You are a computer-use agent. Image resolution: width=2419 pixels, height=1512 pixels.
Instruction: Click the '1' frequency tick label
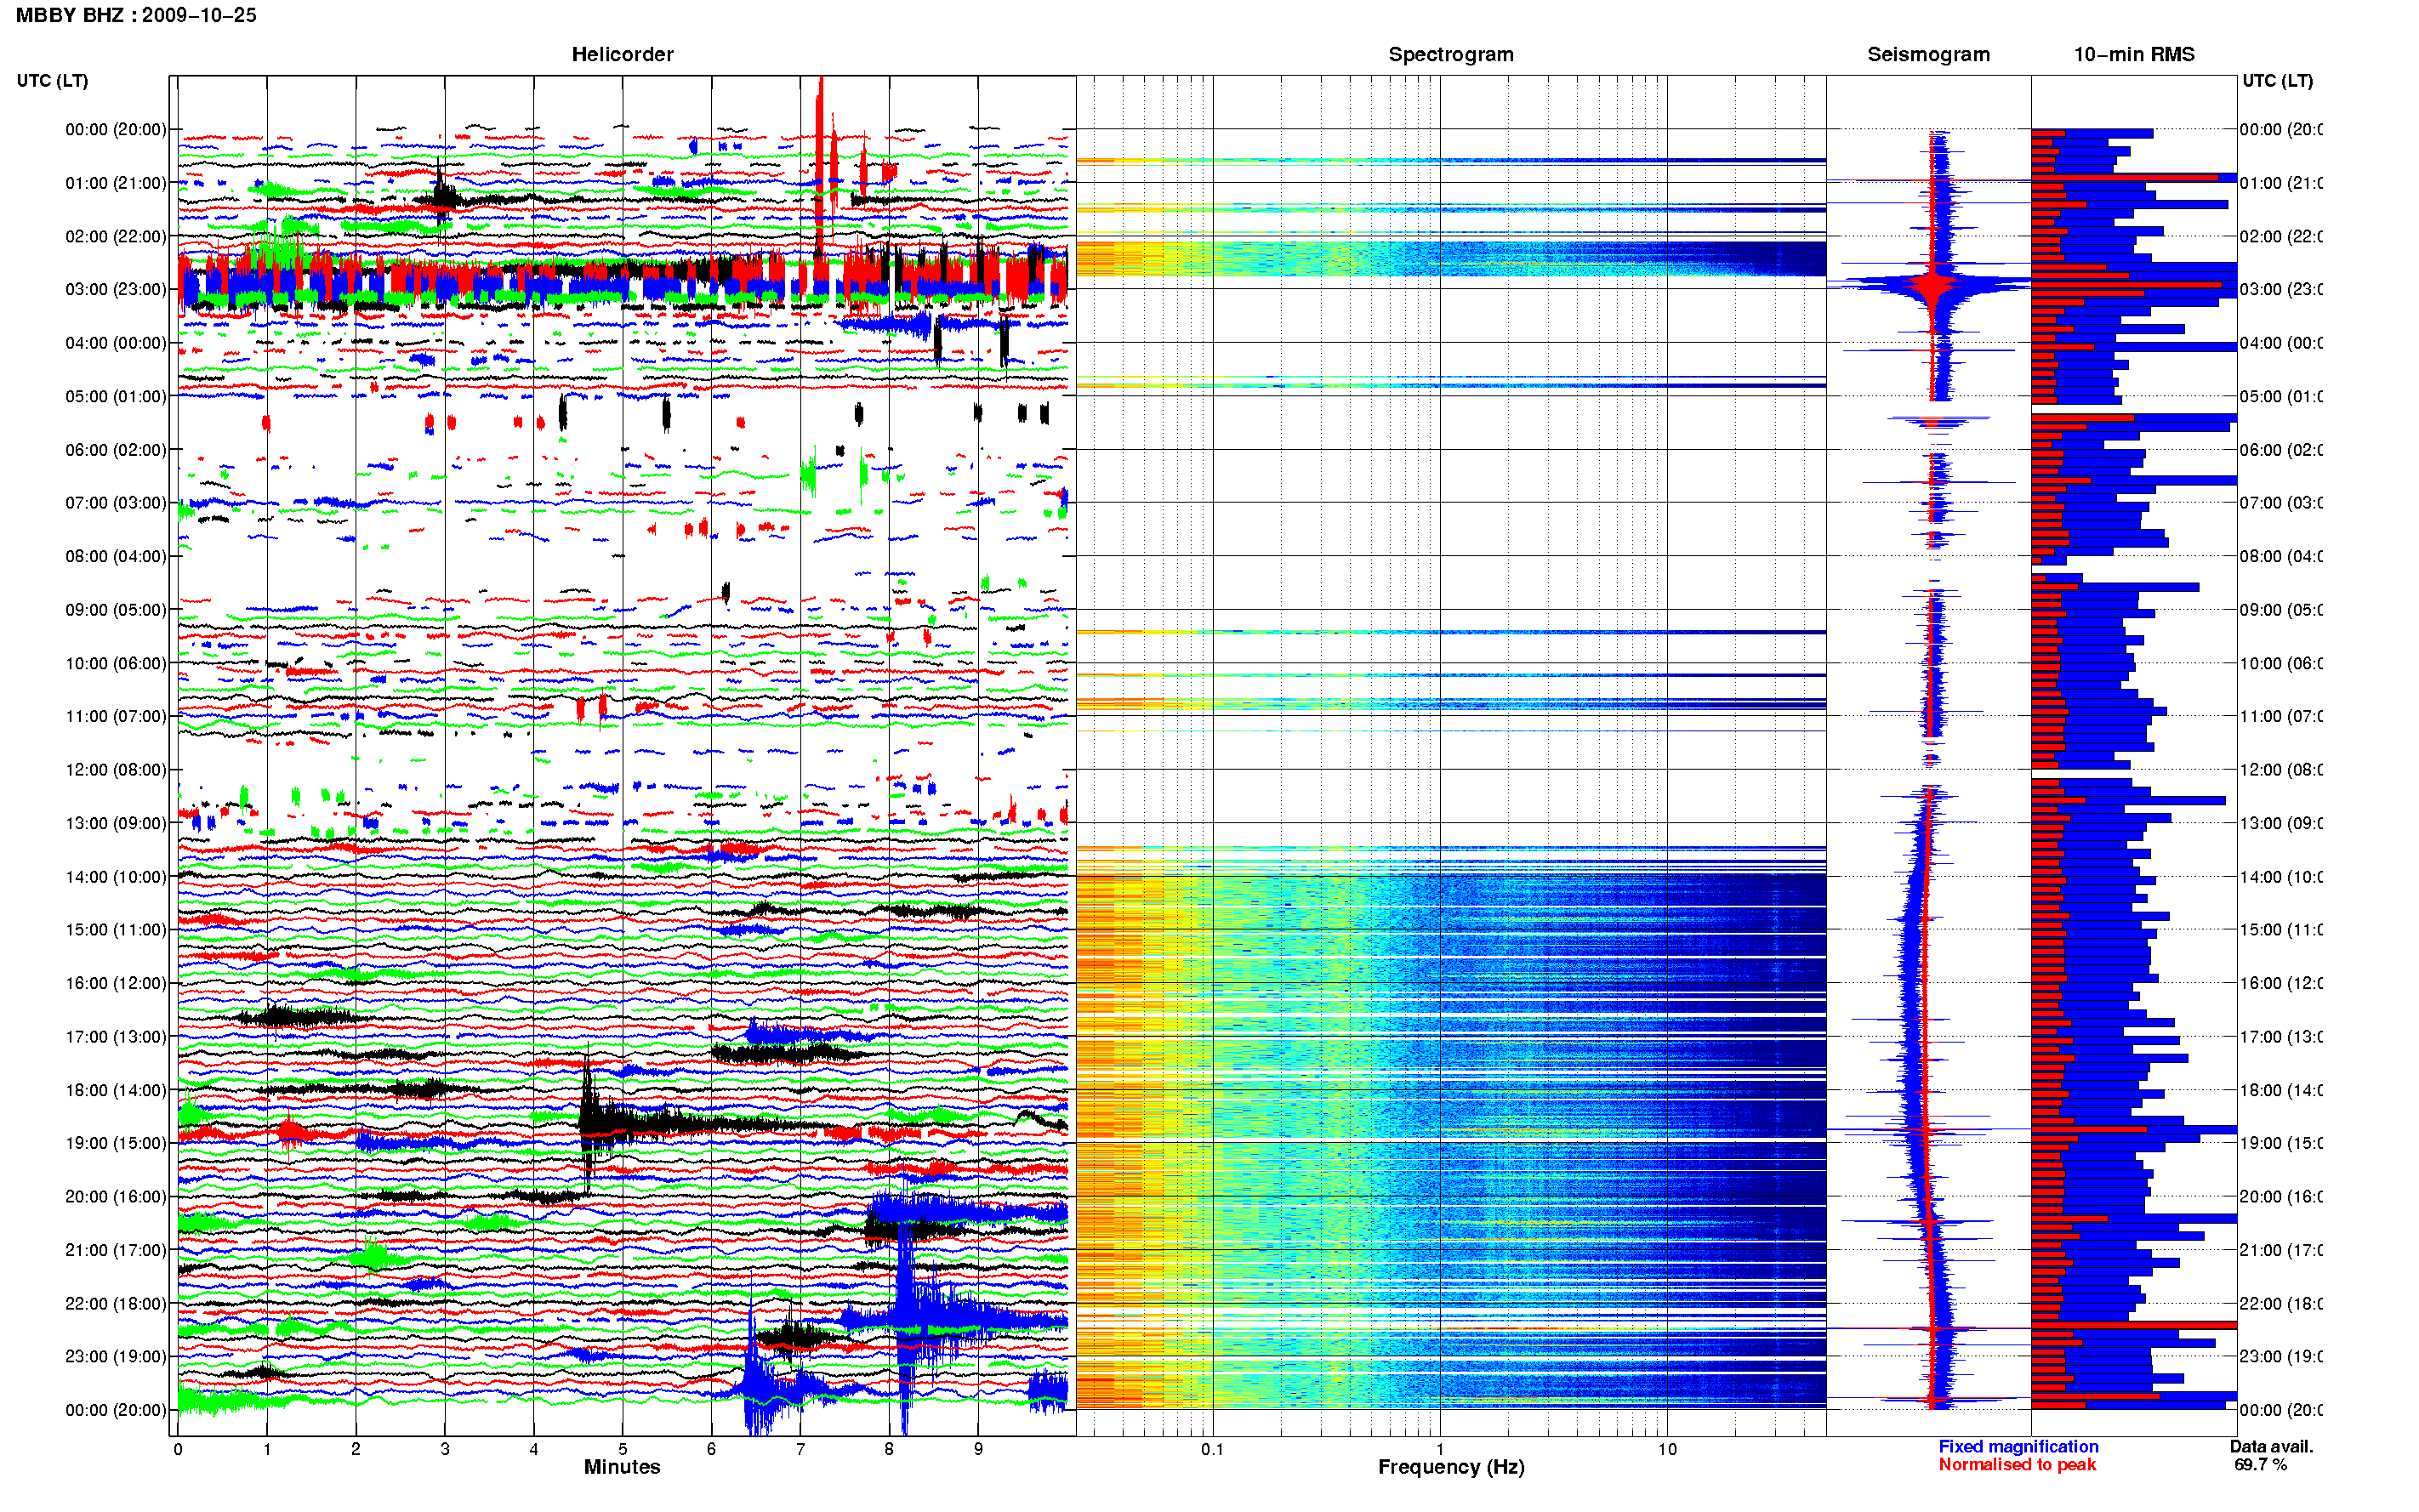coord(1440,1449)
